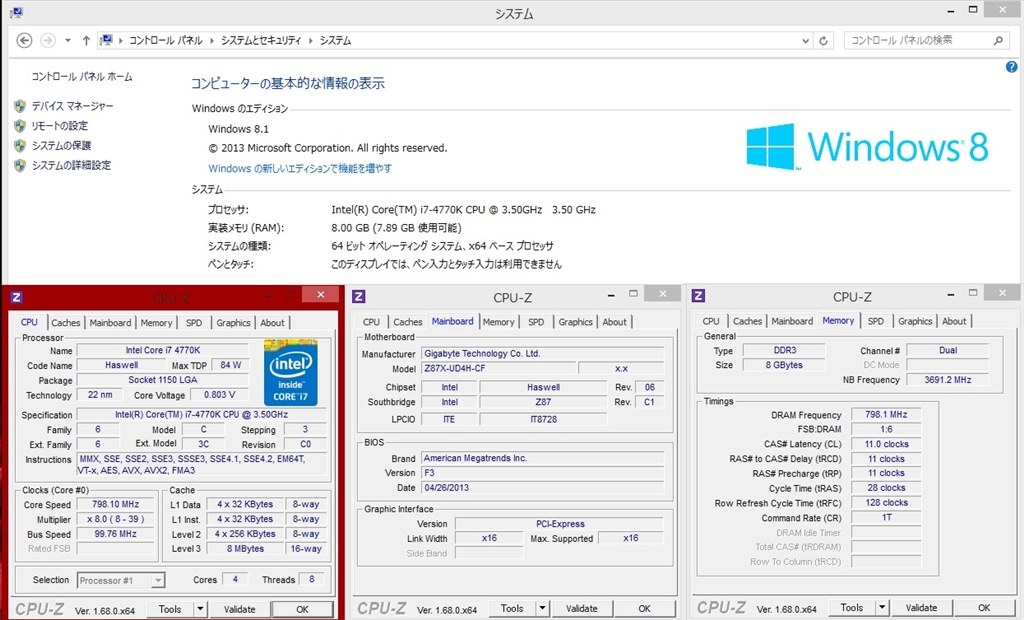This screenshot has height=620, width=1024.
Task: Click Tools button in red CPU-Z window
Action: tap(170, 609)
